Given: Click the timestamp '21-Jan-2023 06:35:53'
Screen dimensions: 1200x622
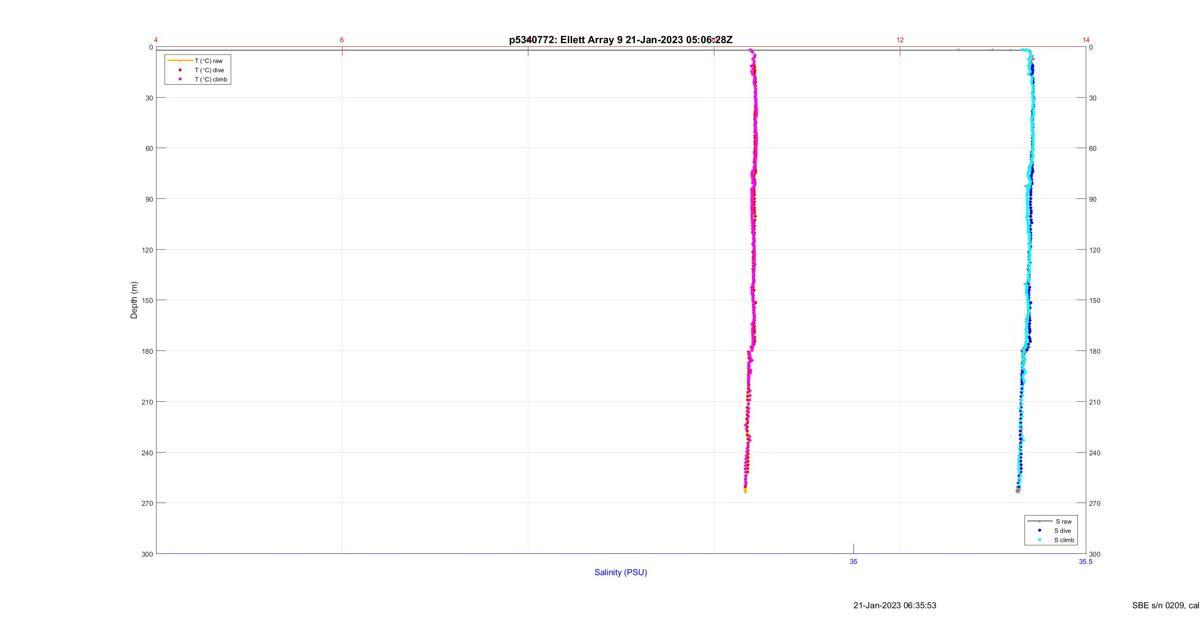Looking at the screenshot, I should coord(894,605).
